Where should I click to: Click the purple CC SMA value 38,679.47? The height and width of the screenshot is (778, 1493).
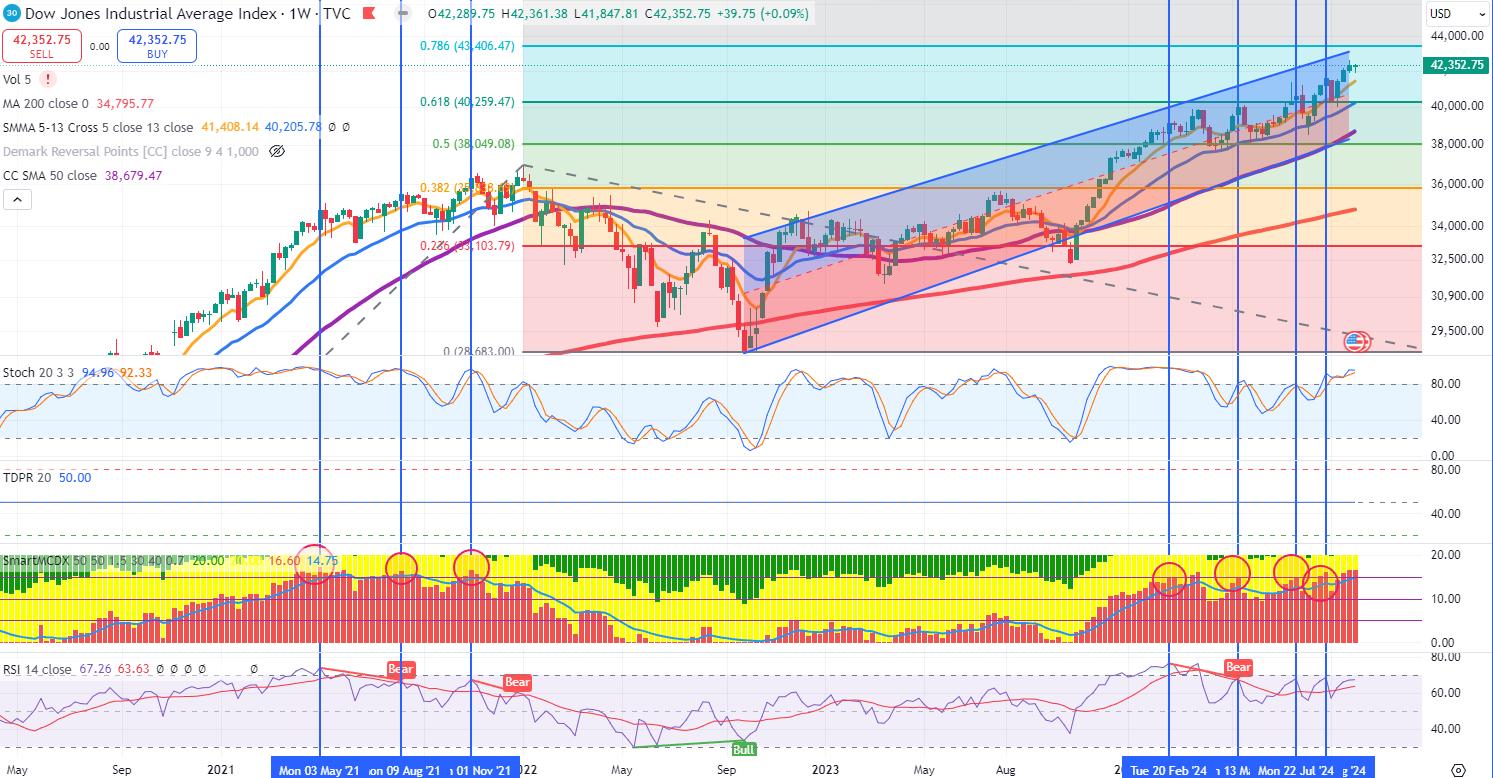click(x=133, y=175)
